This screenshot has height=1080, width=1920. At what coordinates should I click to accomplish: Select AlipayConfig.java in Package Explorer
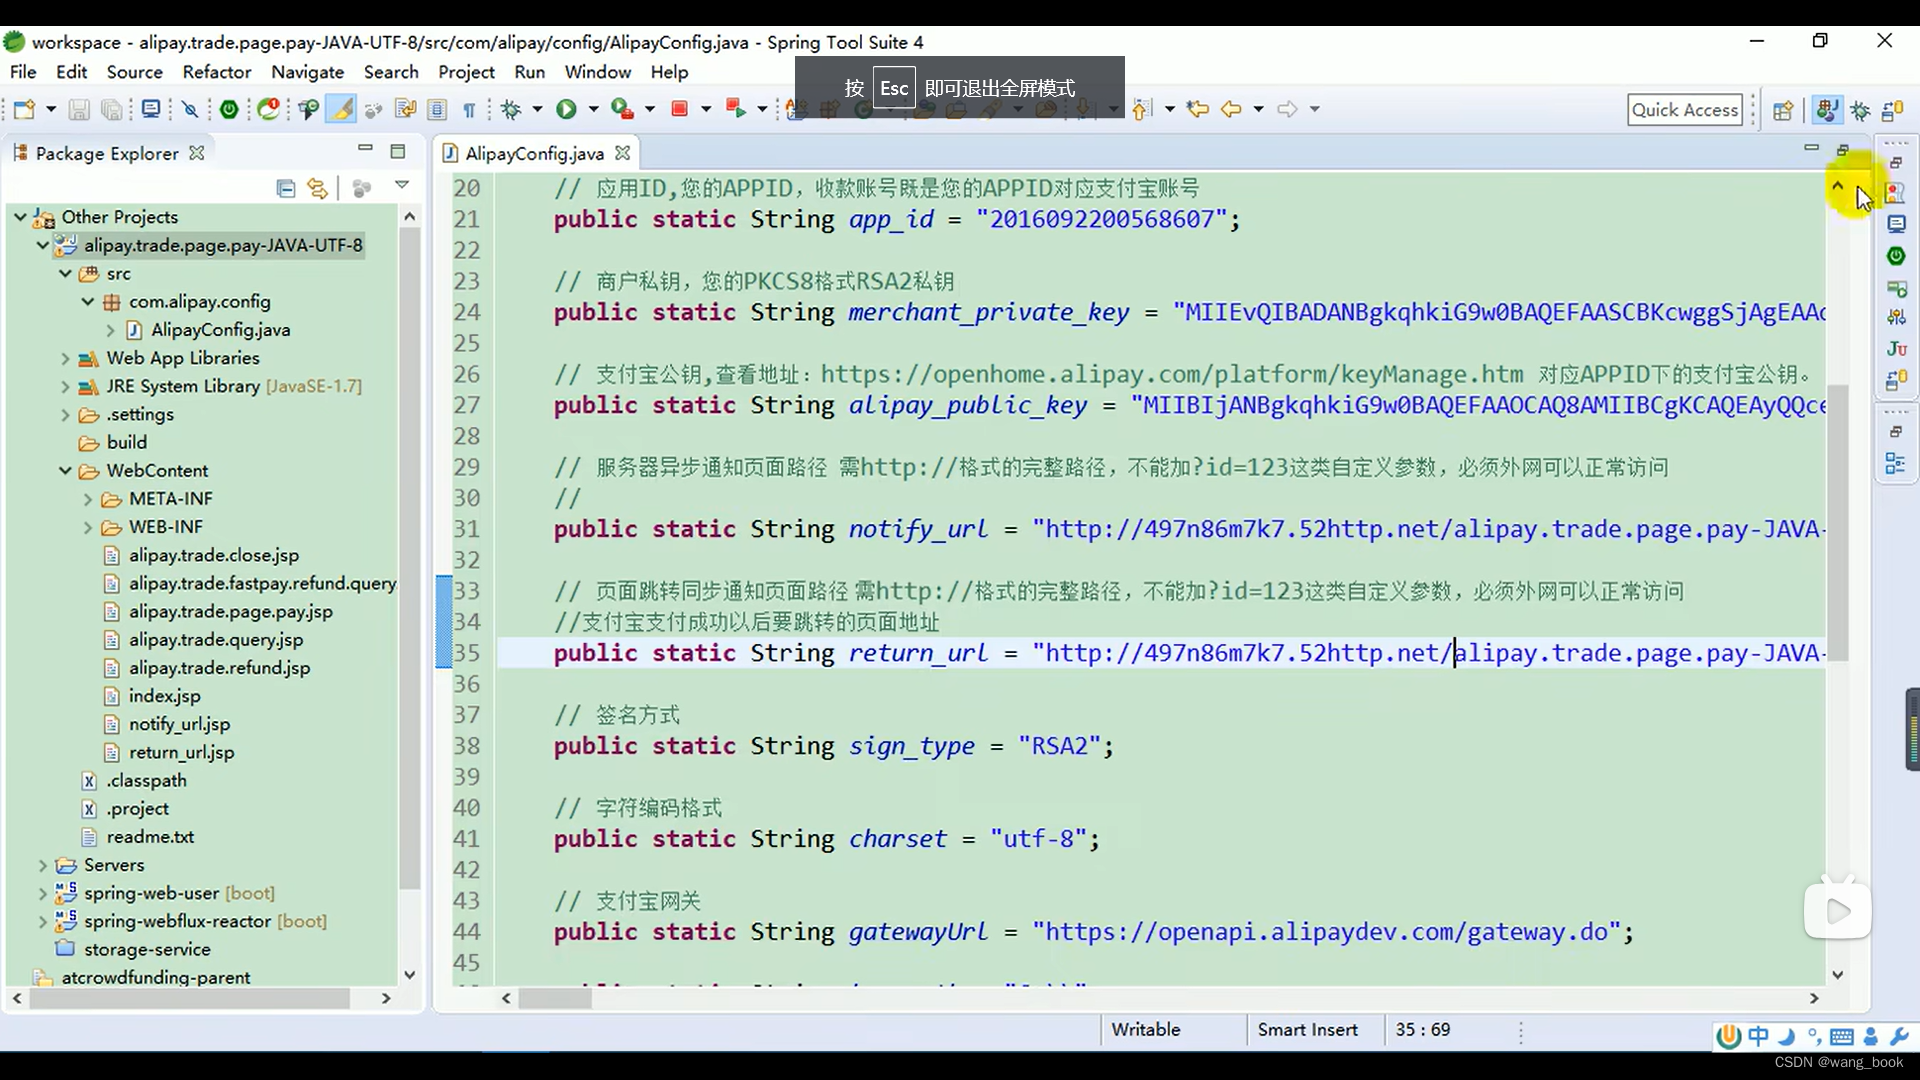220,330
